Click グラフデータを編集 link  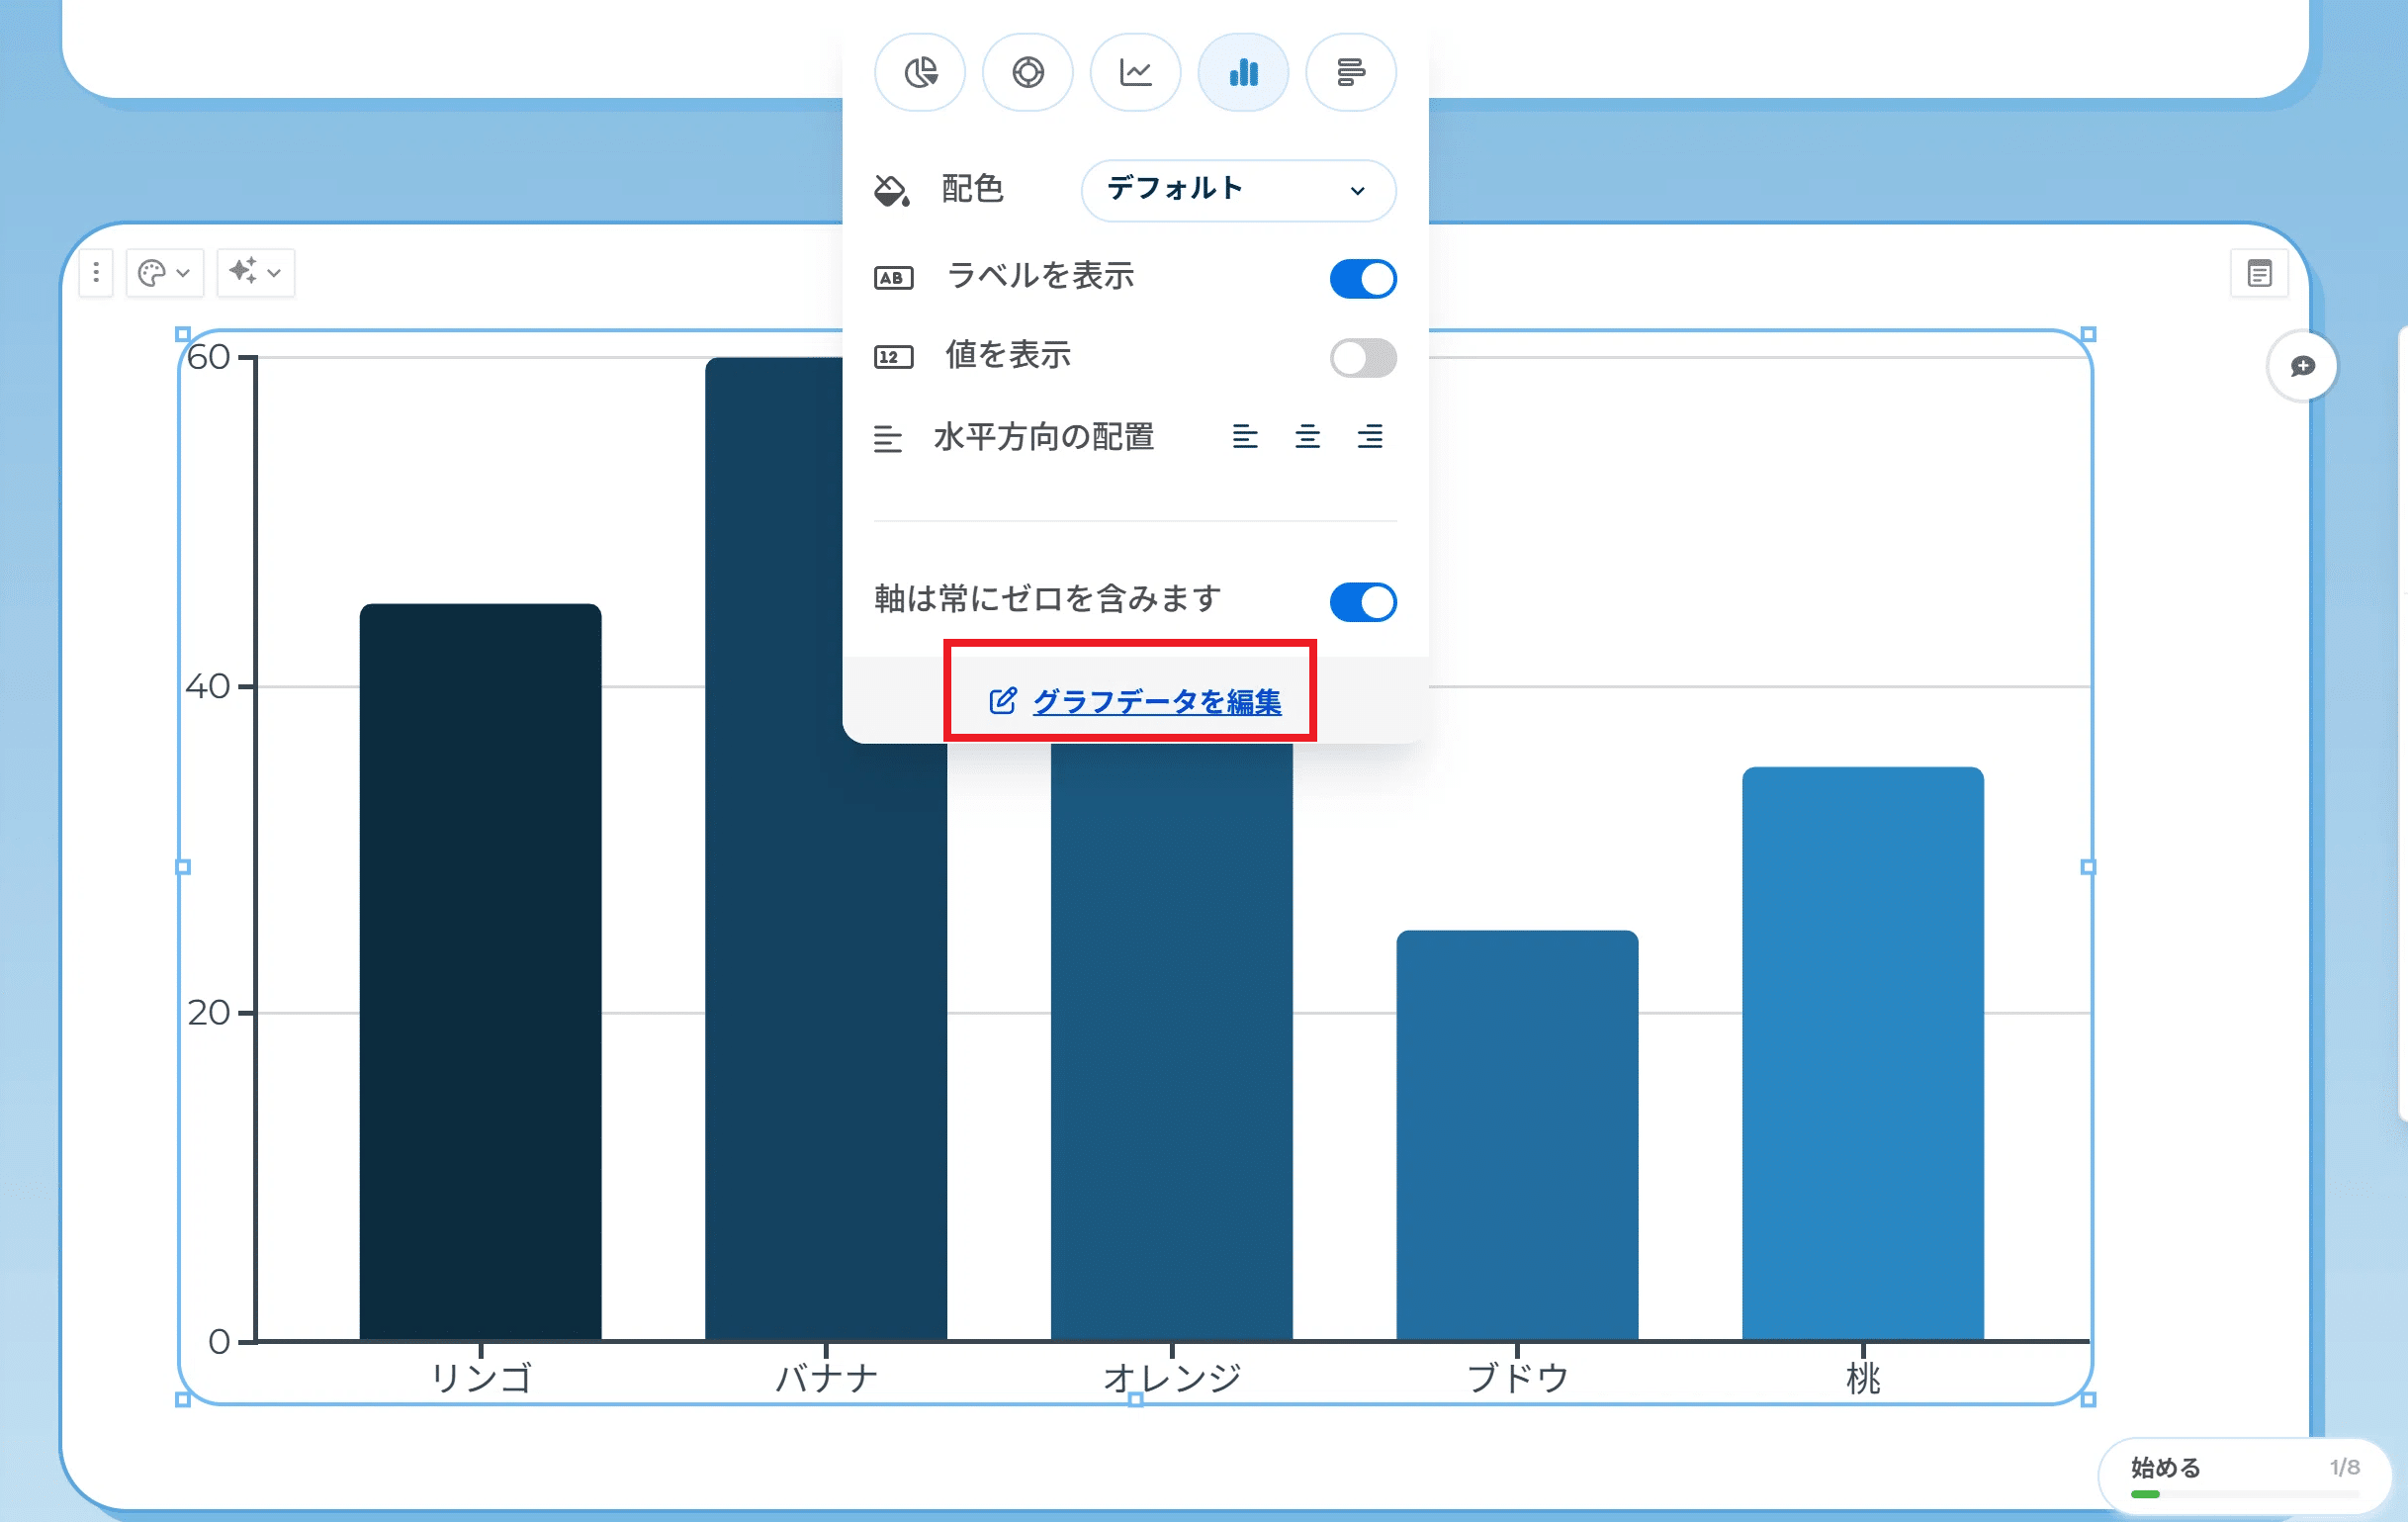click(x=1155, y=701)
